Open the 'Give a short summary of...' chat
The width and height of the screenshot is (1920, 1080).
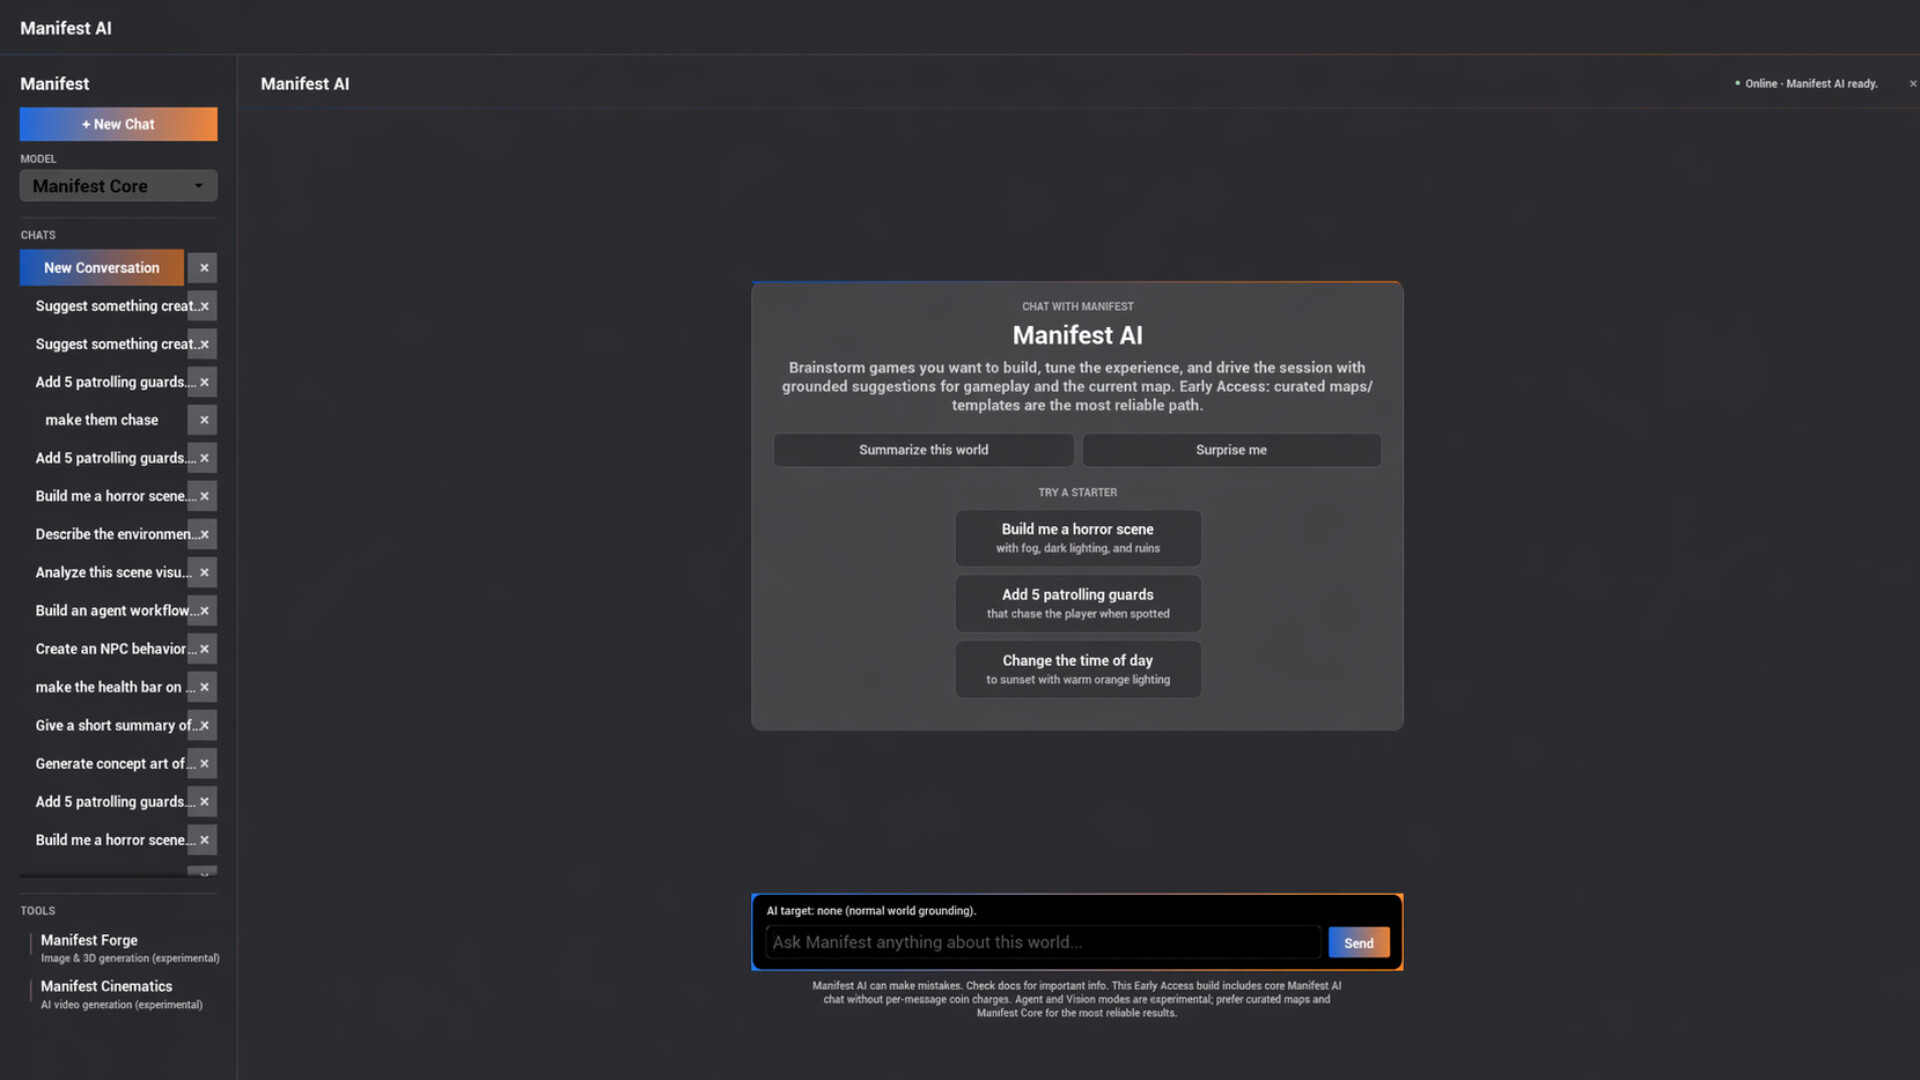pos(102,726)
